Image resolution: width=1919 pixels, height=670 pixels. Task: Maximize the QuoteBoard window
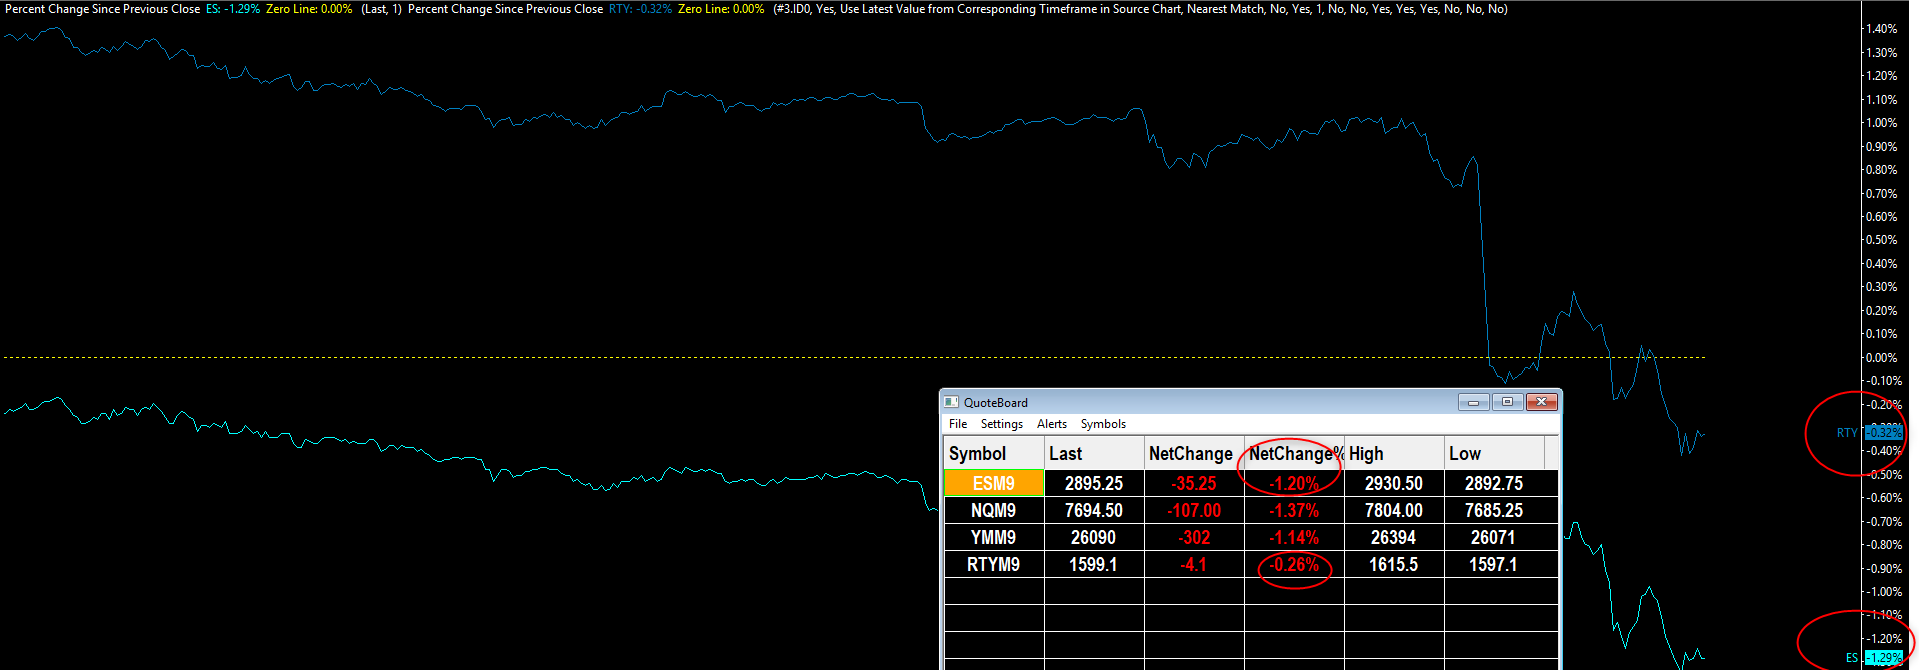coord(1507,402)
